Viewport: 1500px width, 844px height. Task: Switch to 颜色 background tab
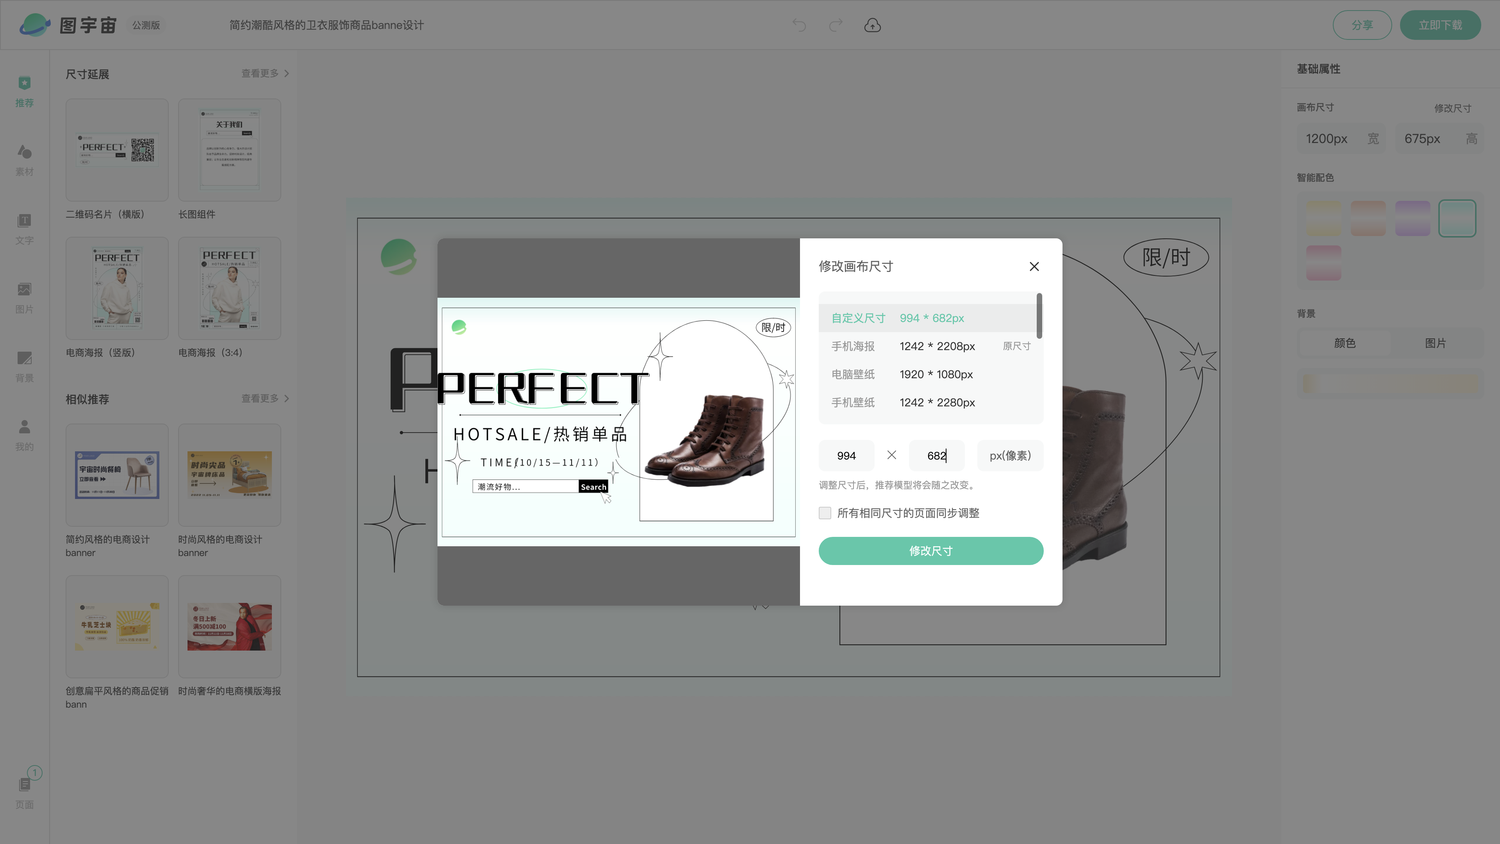click(x=1345, y=343)
